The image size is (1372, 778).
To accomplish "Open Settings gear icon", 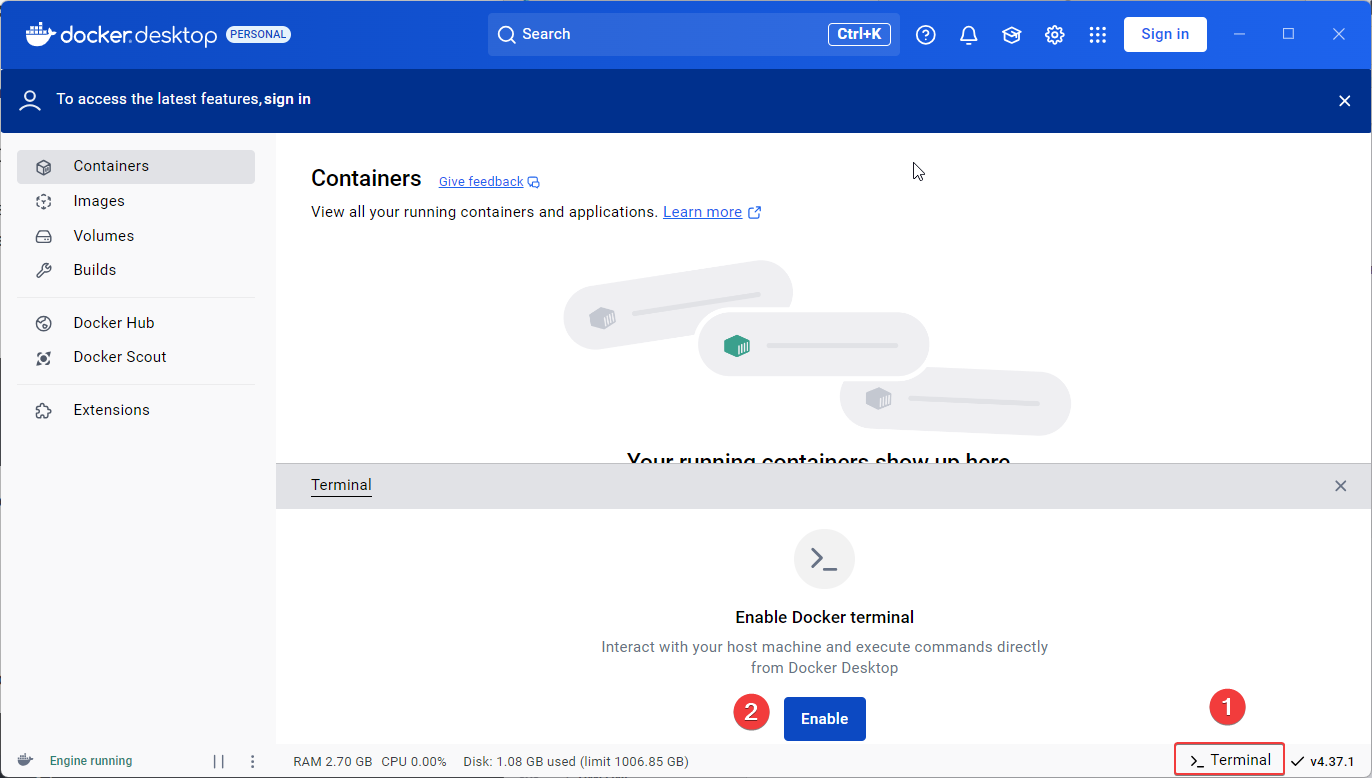I will pyautogui.click(x=1054, y=35).
